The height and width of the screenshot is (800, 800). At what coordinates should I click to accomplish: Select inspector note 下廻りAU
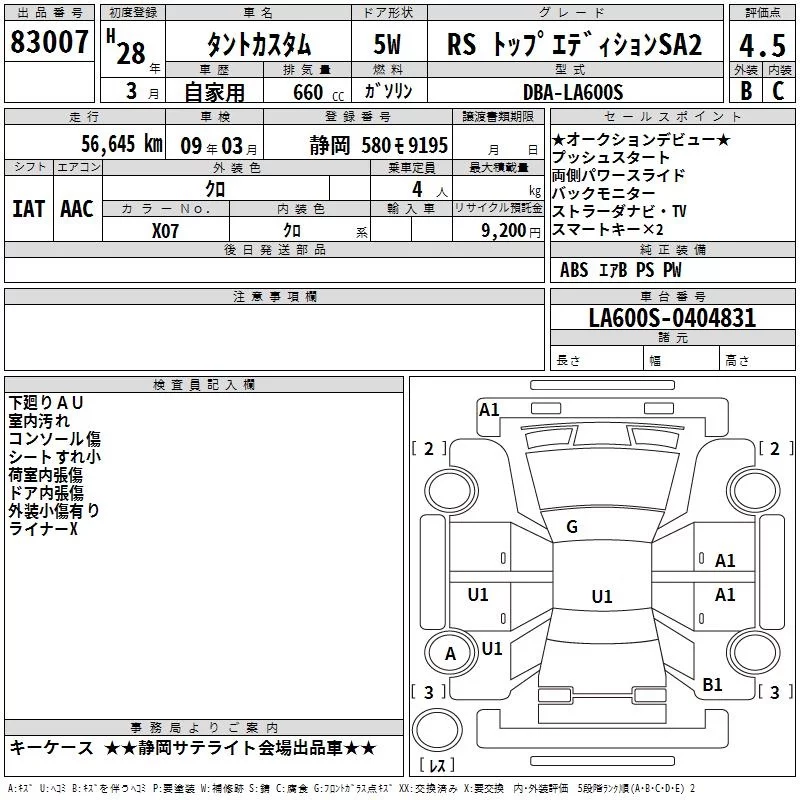(x=45, y=403)
